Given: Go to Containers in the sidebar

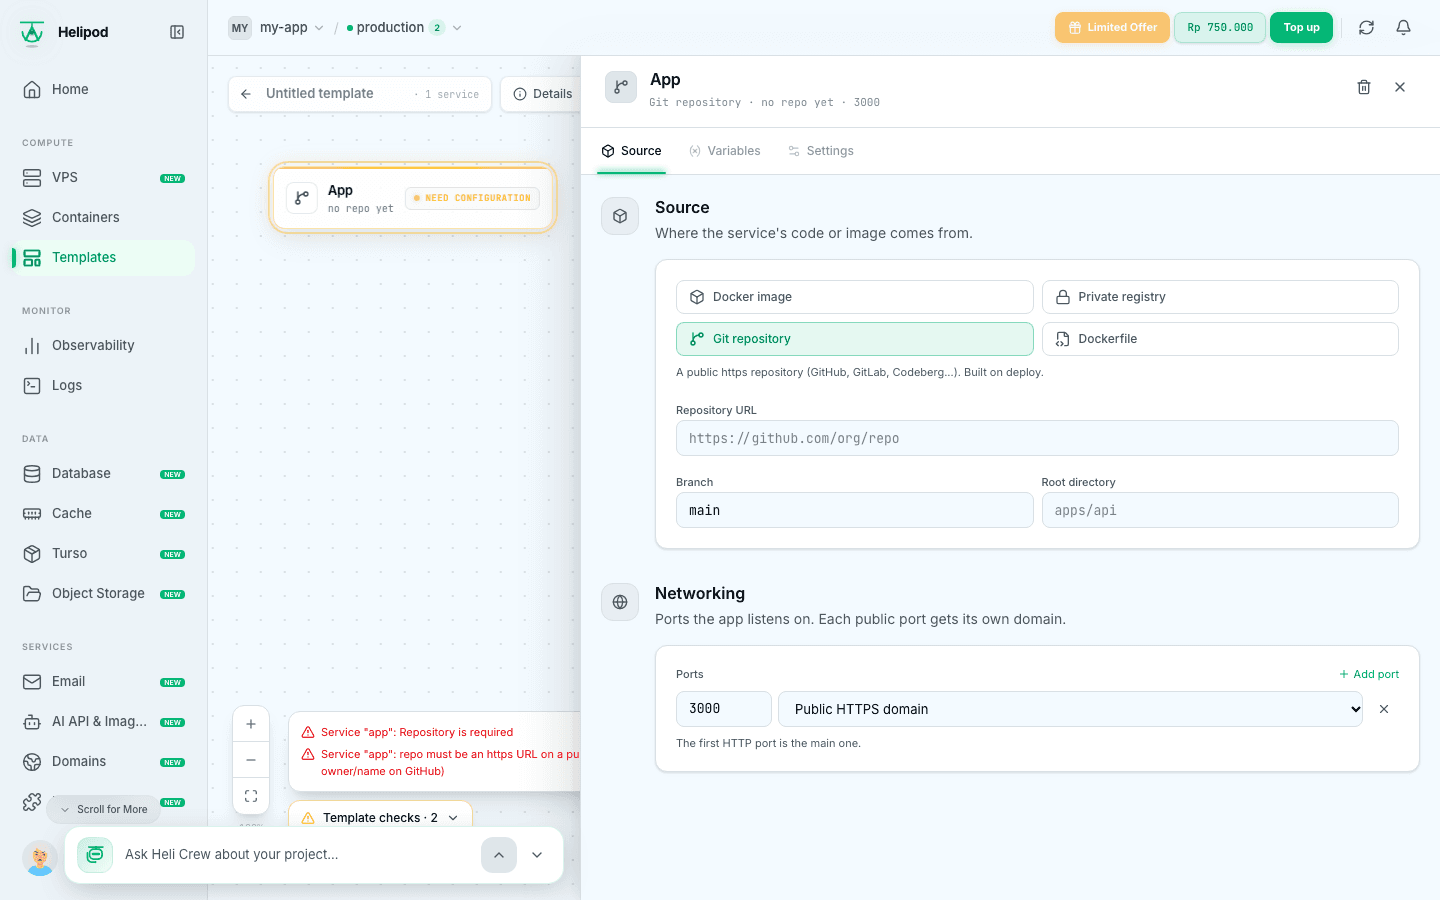Looking at the screenshot, I should (103, 217).
